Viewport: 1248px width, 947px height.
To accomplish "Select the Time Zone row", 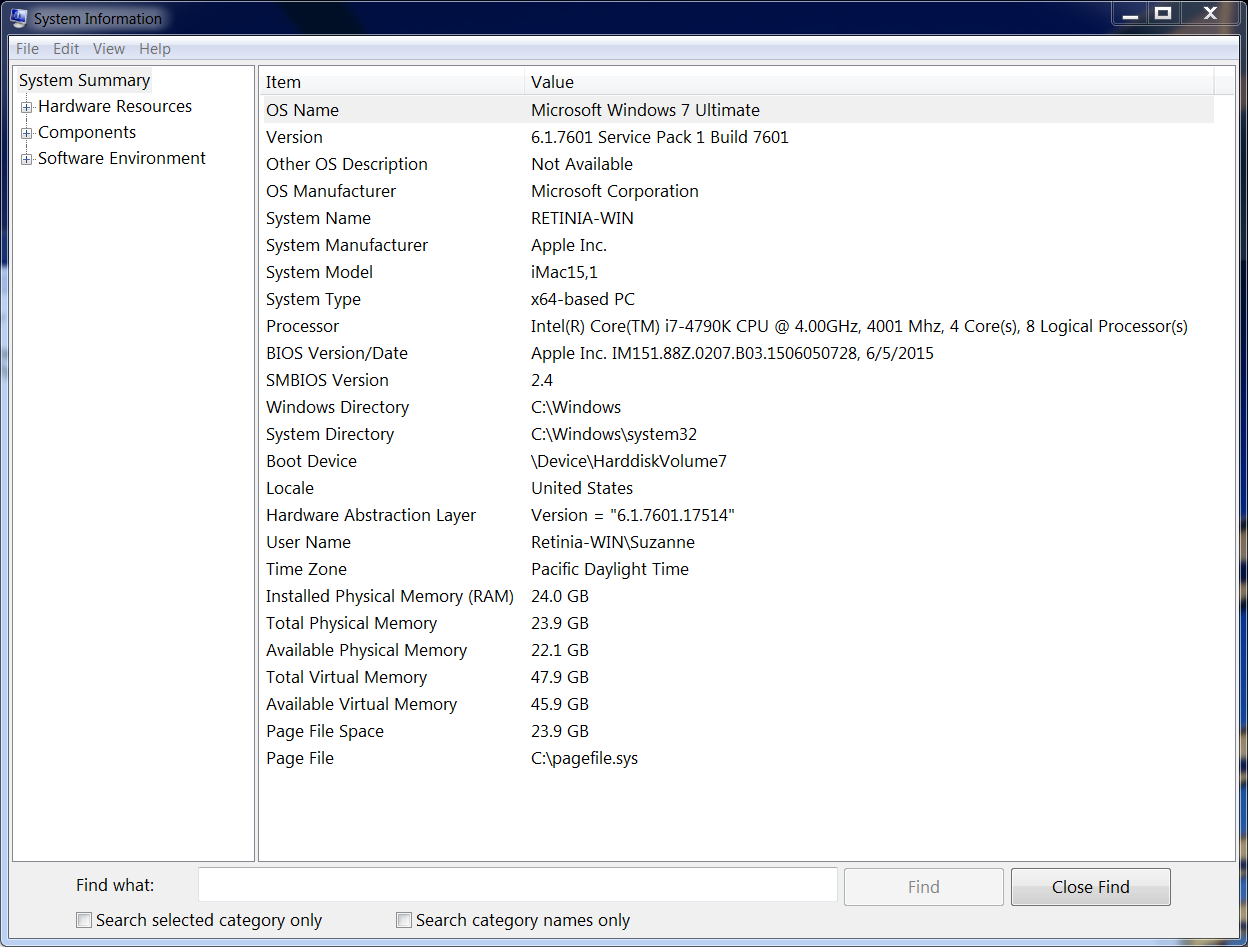I will (738, 569).
